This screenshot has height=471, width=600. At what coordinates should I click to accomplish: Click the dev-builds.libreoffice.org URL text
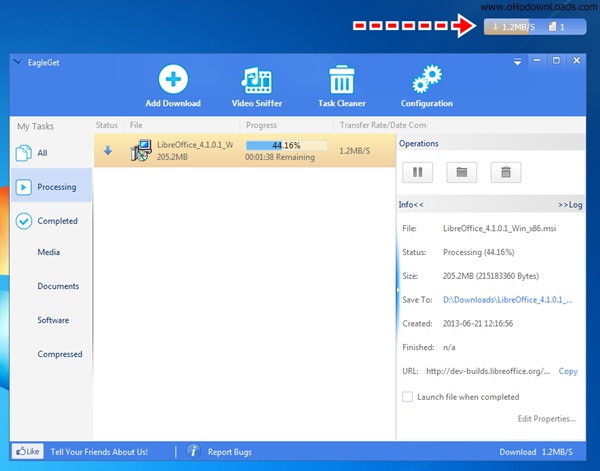coord(488,371)
